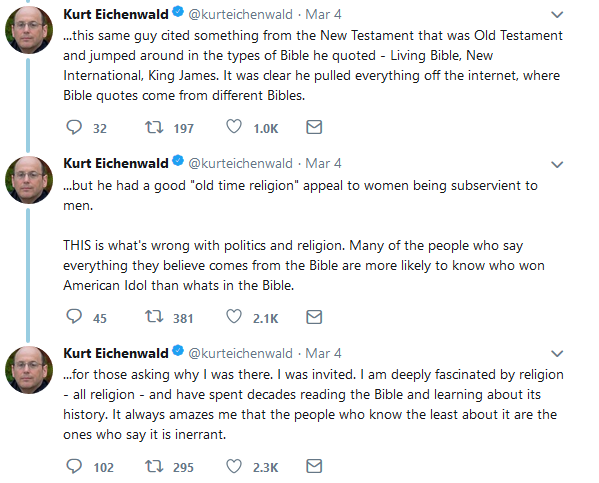The image size is (599, 483).
Task: Share American Idol tweet via envelope icon
Action: point(314,317)
